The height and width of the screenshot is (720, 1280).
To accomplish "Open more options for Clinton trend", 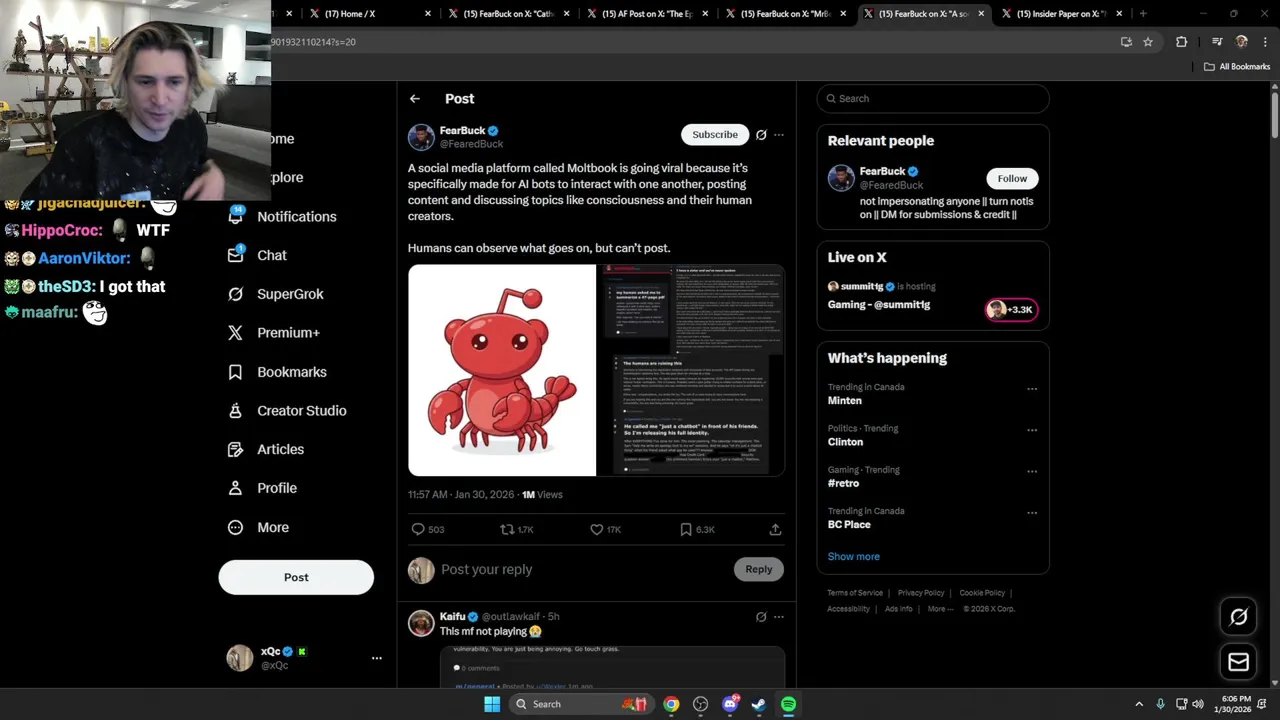I will pos(1032,430).
